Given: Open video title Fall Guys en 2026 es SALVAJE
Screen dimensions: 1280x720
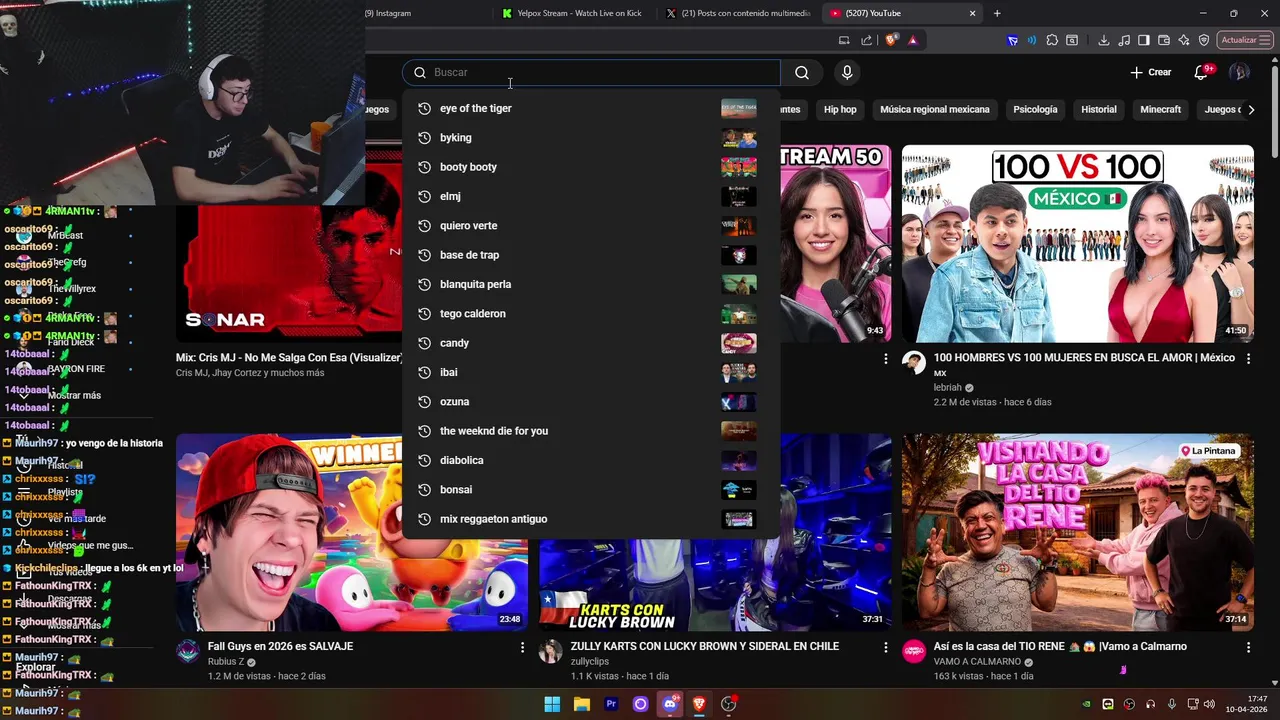Looking at the screenshot, I should tap(280, 647).
